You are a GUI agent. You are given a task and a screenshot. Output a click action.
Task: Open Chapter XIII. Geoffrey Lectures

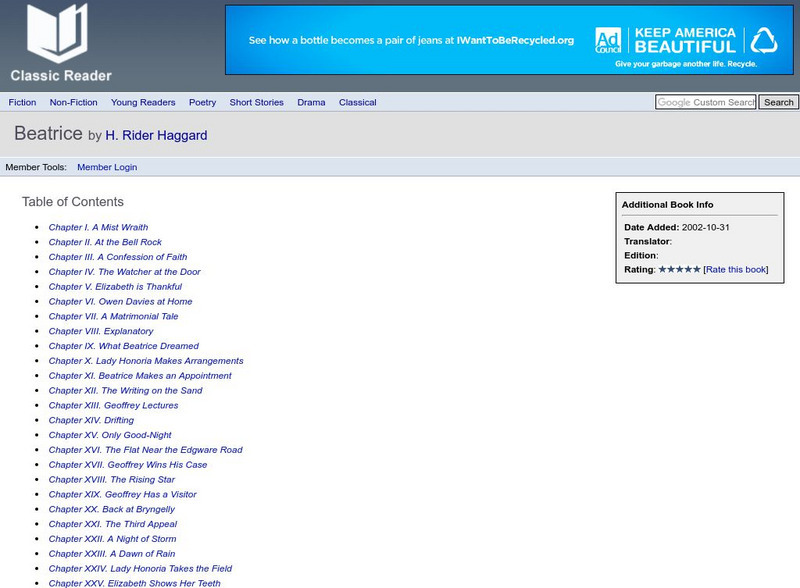click(x=113, y=405)
